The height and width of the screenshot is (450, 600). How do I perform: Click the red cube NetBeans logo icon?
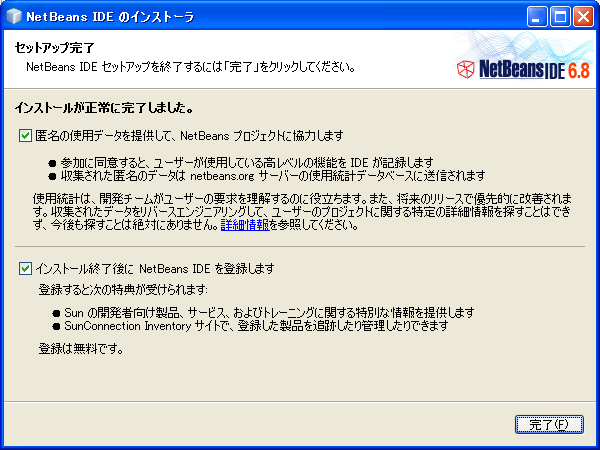tap(466, 69)
